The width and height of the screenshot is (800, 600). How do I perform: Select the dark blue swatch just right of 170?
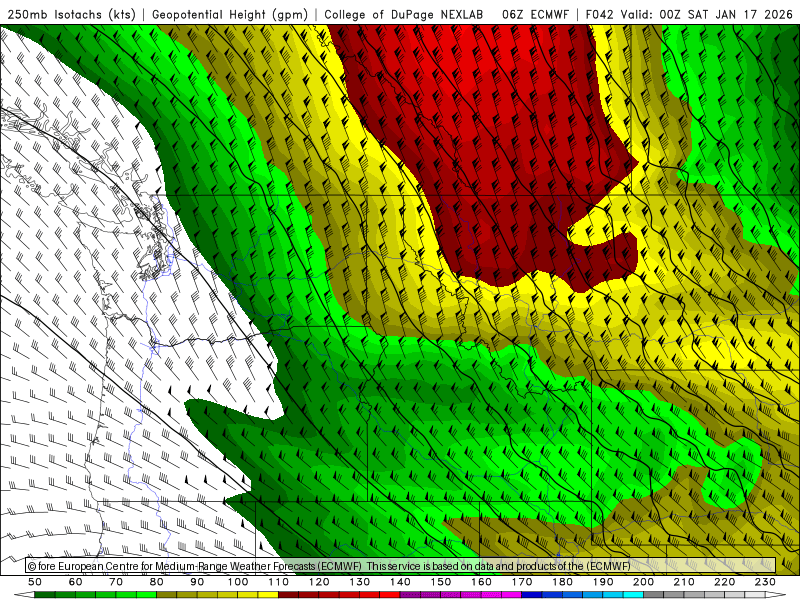point(532,595)
